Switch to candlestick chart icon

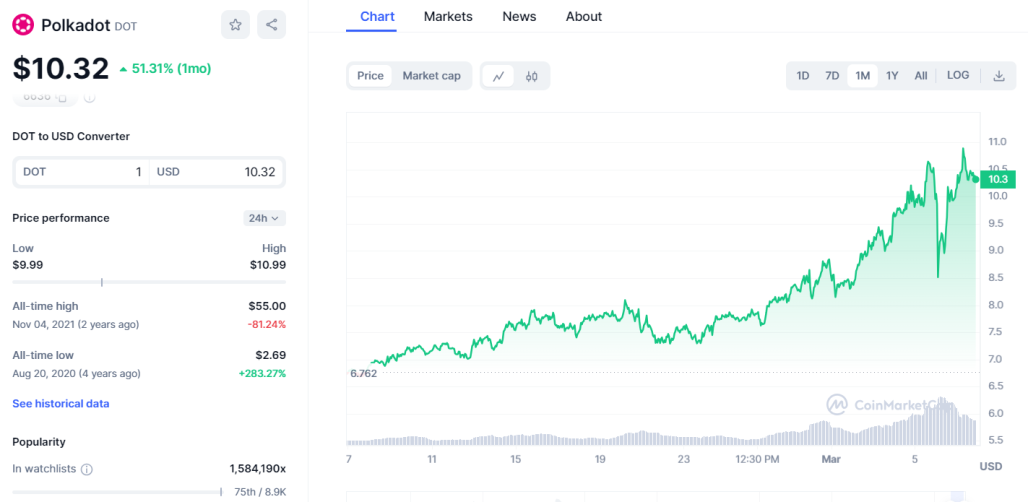[532, 76]
